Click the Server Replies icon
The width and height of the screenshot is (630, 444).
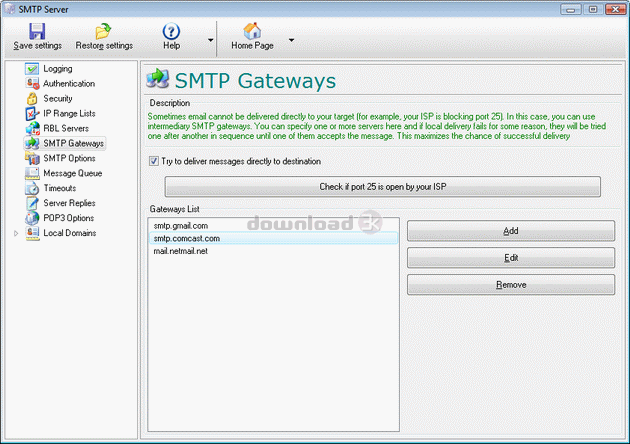tap(32, 203)
